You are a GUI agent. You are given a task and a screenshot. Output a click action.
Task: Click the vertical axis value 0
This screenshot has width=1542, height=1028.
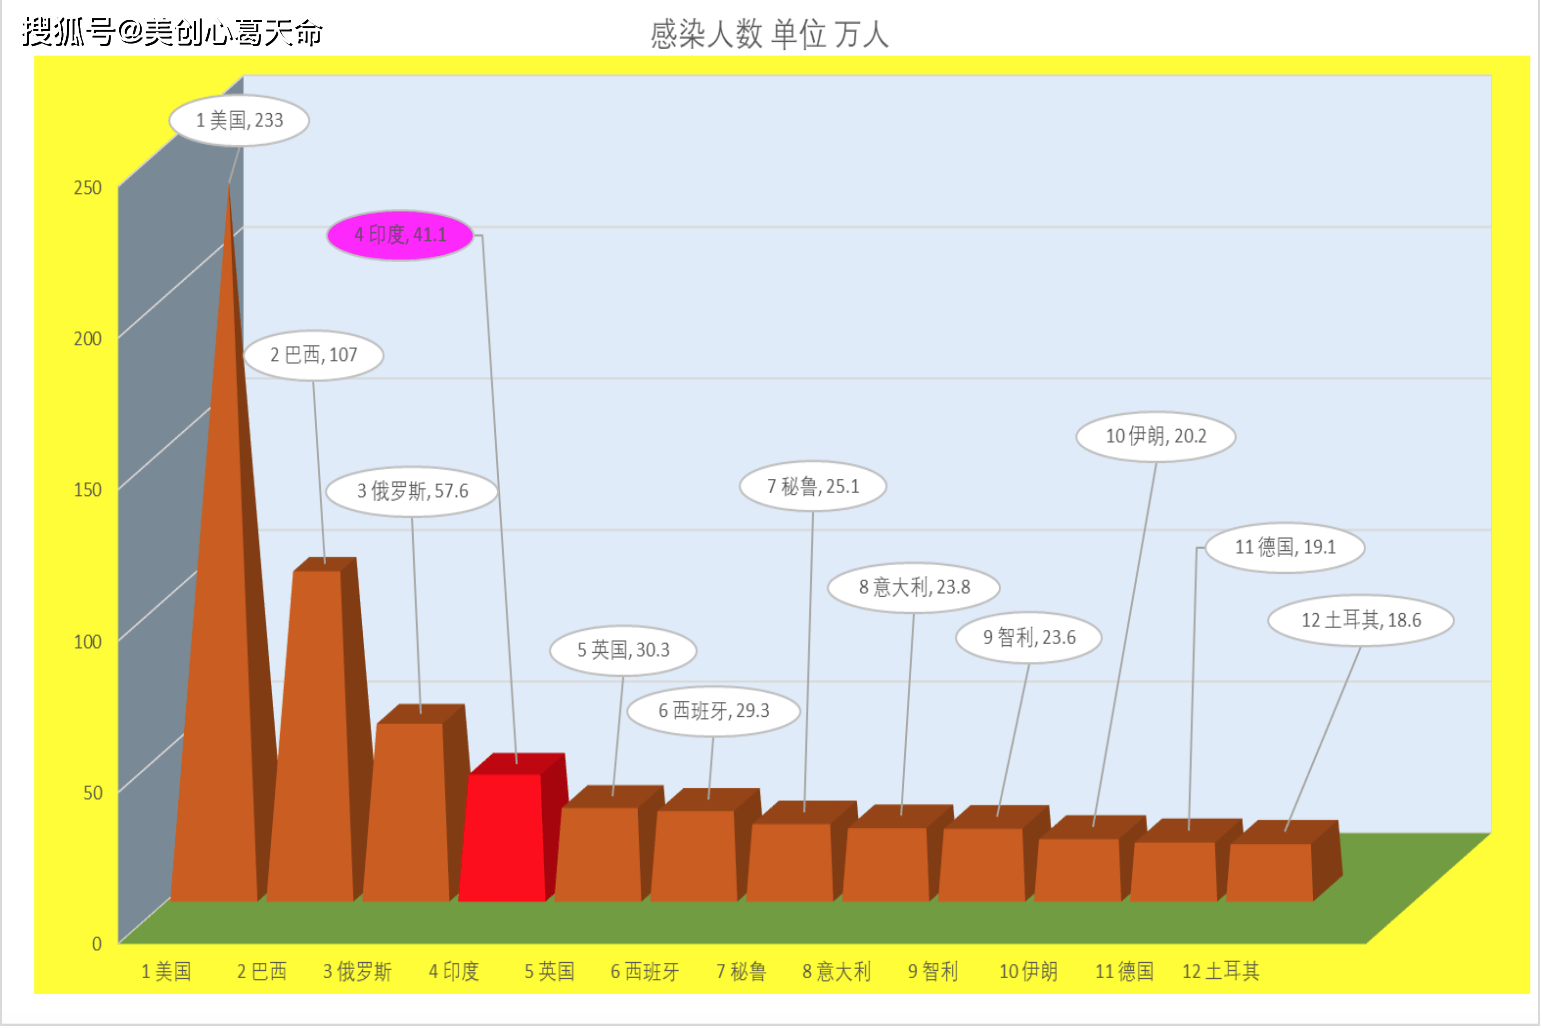(97, 944)
